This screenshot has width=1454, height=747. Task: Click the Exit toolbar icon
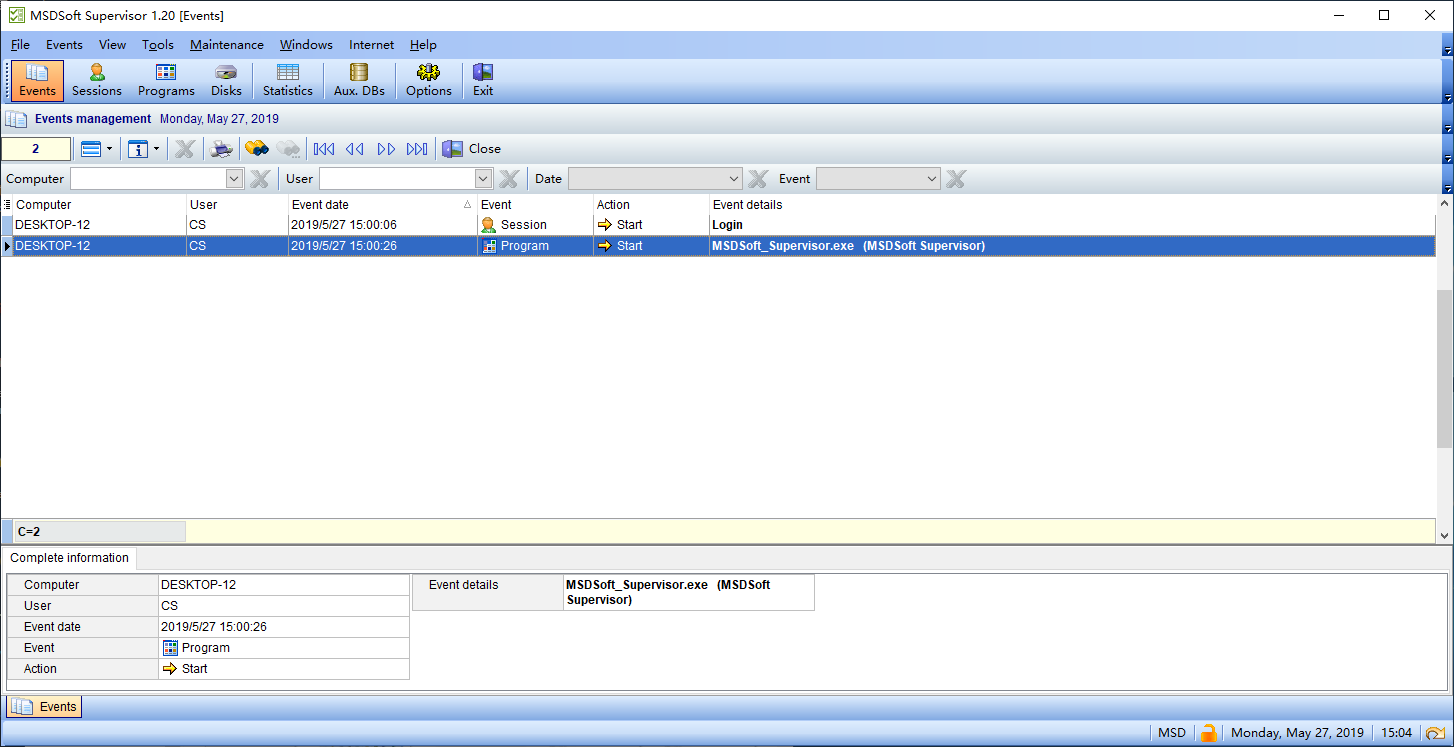[483, 81]
